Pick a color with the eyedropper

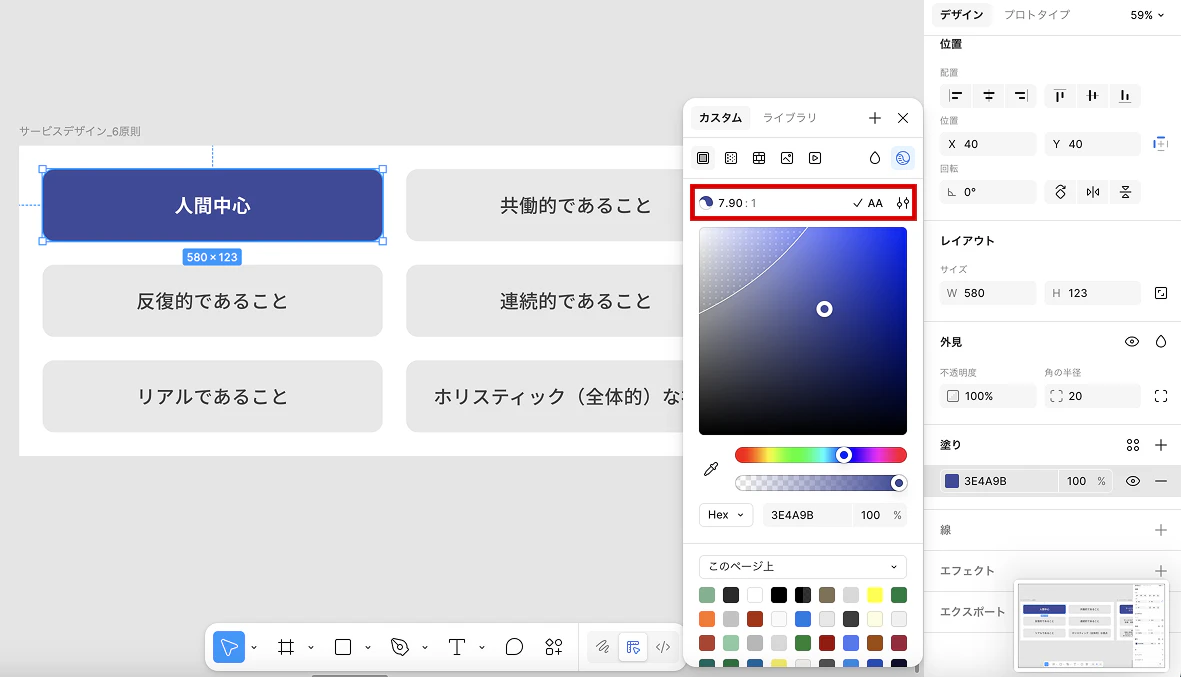coord(710,469)
